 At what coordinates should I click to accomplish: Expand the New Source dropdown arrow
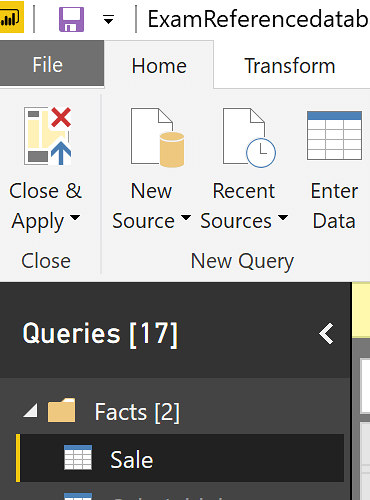[186, 217]
